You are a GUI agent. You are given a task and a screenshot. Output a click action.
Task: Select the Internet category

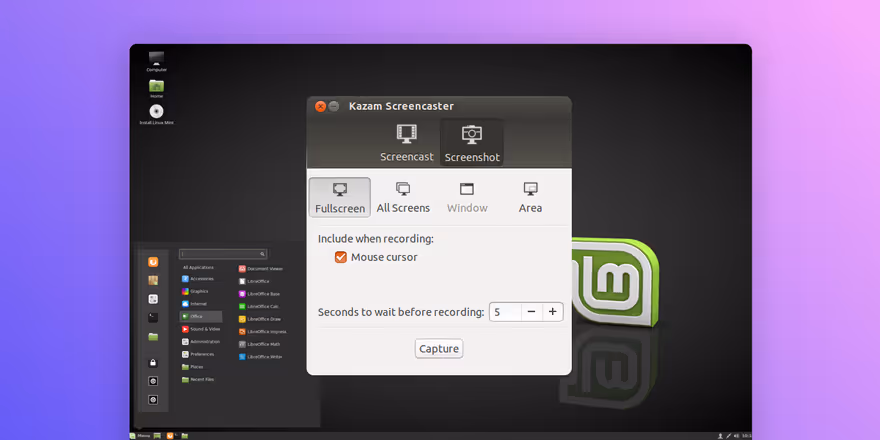[x=195, y=304]
